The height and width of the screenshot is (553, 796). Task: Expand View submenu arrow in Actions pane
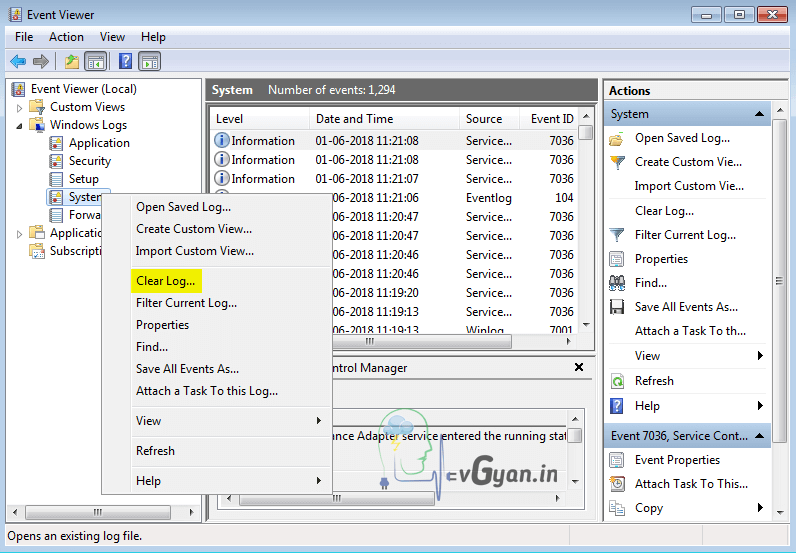click(x=760, y=355)
